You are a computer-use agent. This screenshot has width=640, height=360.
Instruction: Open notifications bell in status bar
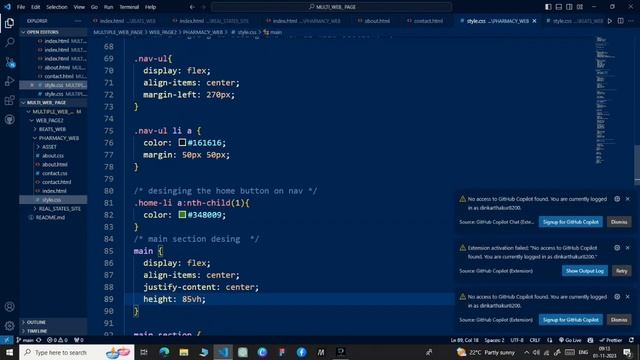tap(631, 340)
